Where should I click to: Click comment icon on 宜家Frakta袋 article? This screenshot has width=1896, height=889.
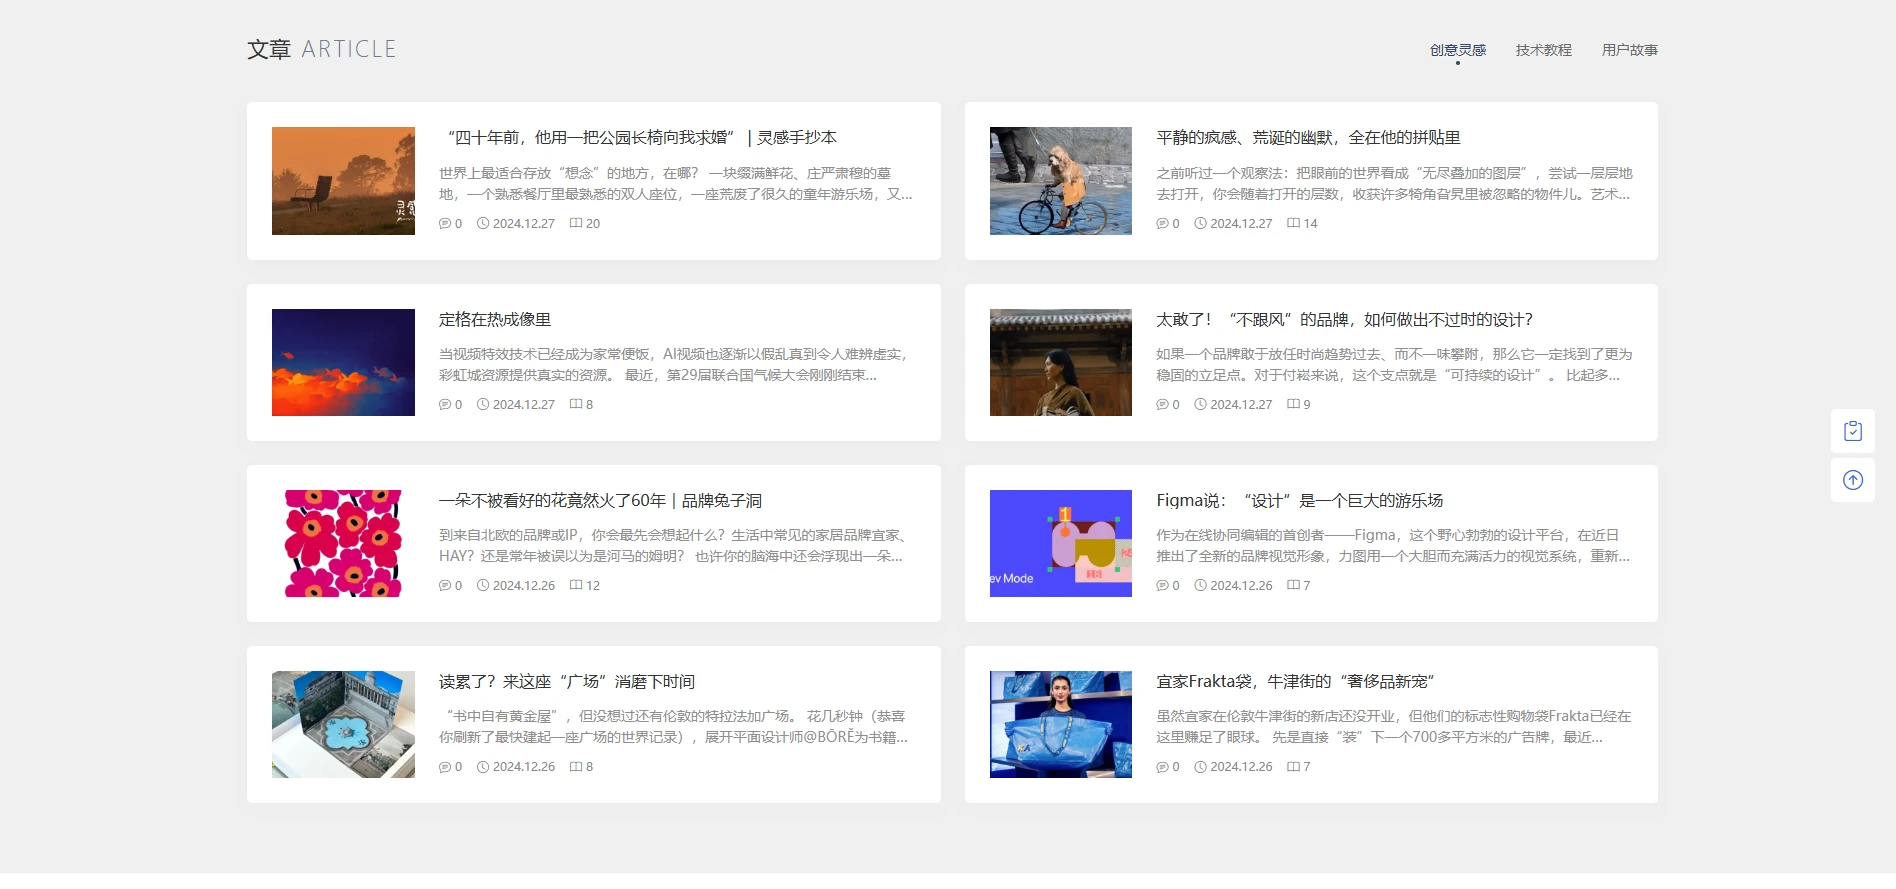[x=1162, y=767]
